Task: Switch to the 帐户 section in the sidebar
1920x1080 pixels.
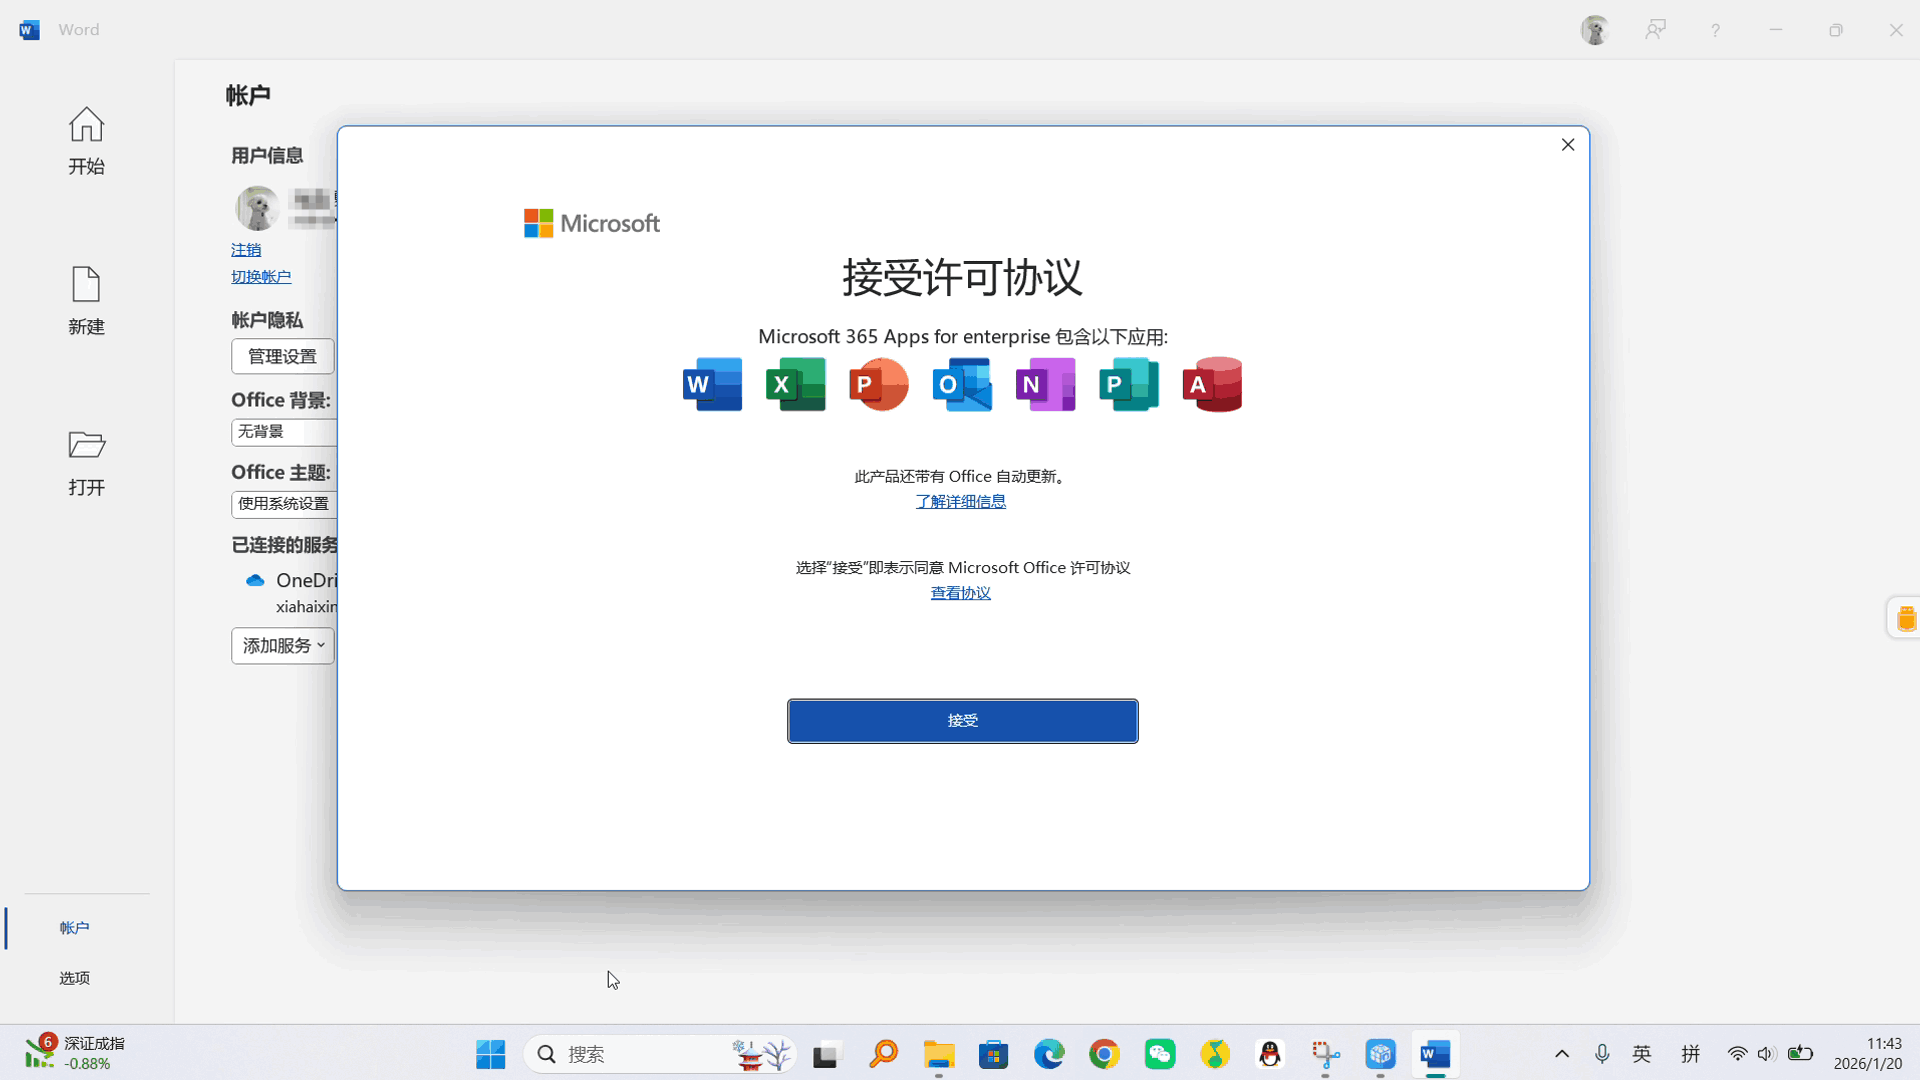Action: pyautogui.click(x=74, y=927)
